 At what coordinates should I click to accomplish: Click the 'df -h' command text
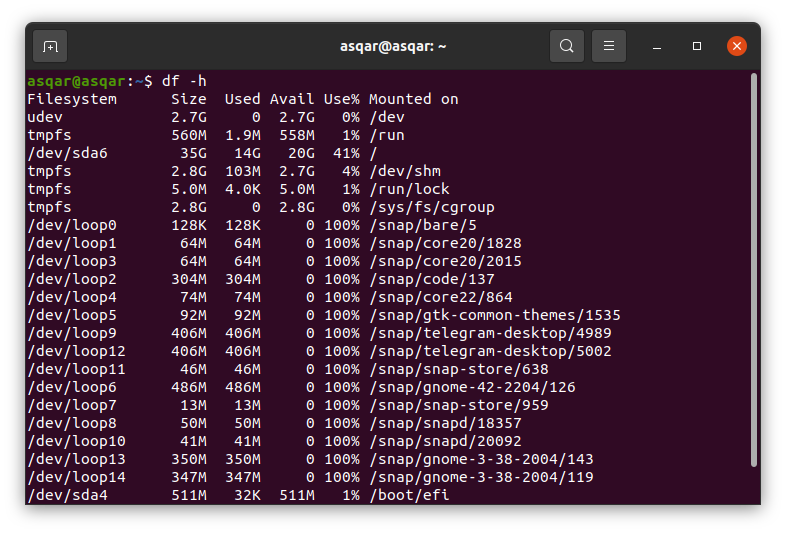(x=184, y=81)
